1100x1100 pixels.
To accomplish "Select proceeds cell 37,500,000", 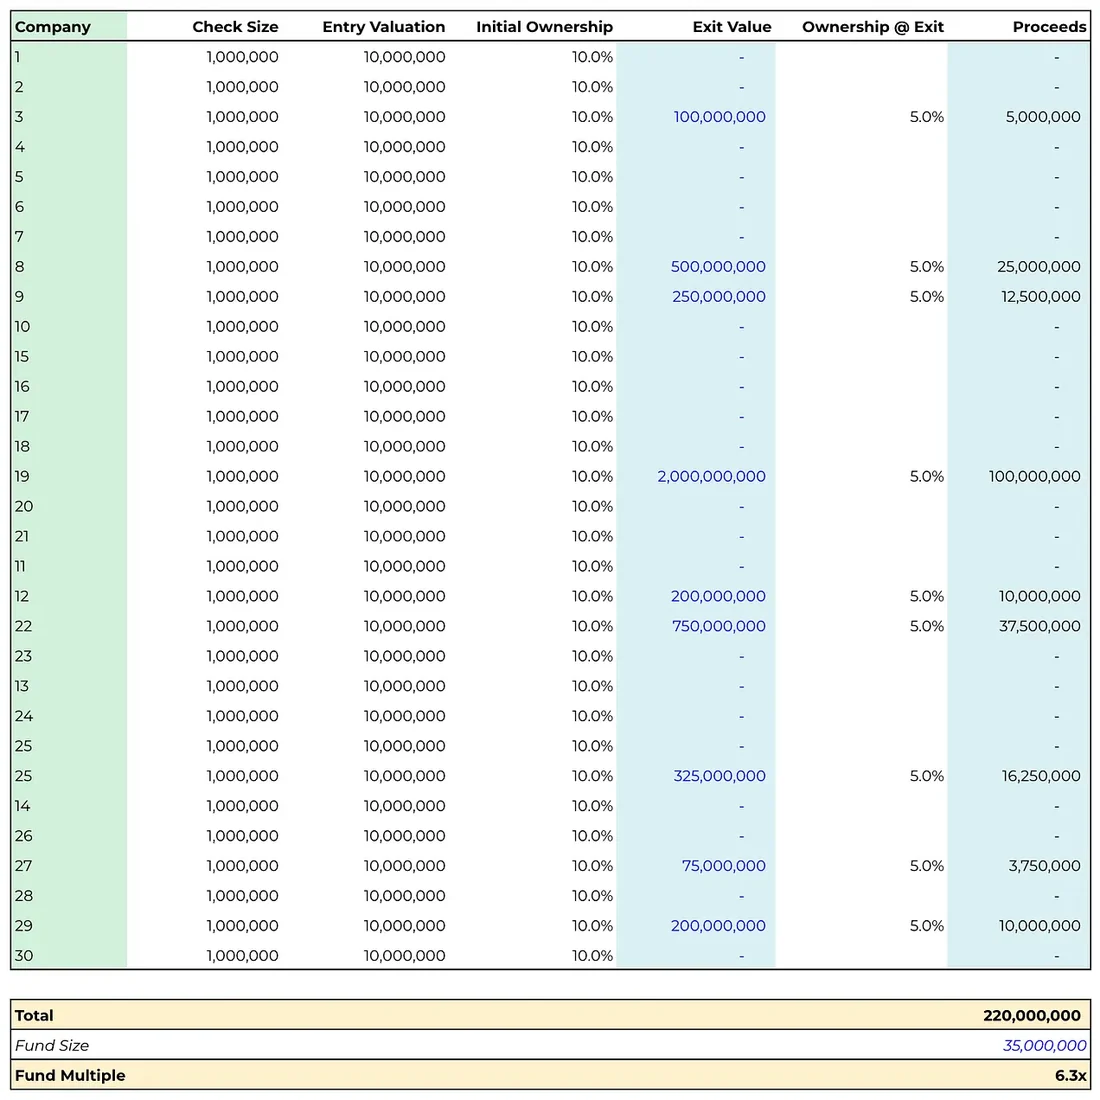I will (1039, 626).
